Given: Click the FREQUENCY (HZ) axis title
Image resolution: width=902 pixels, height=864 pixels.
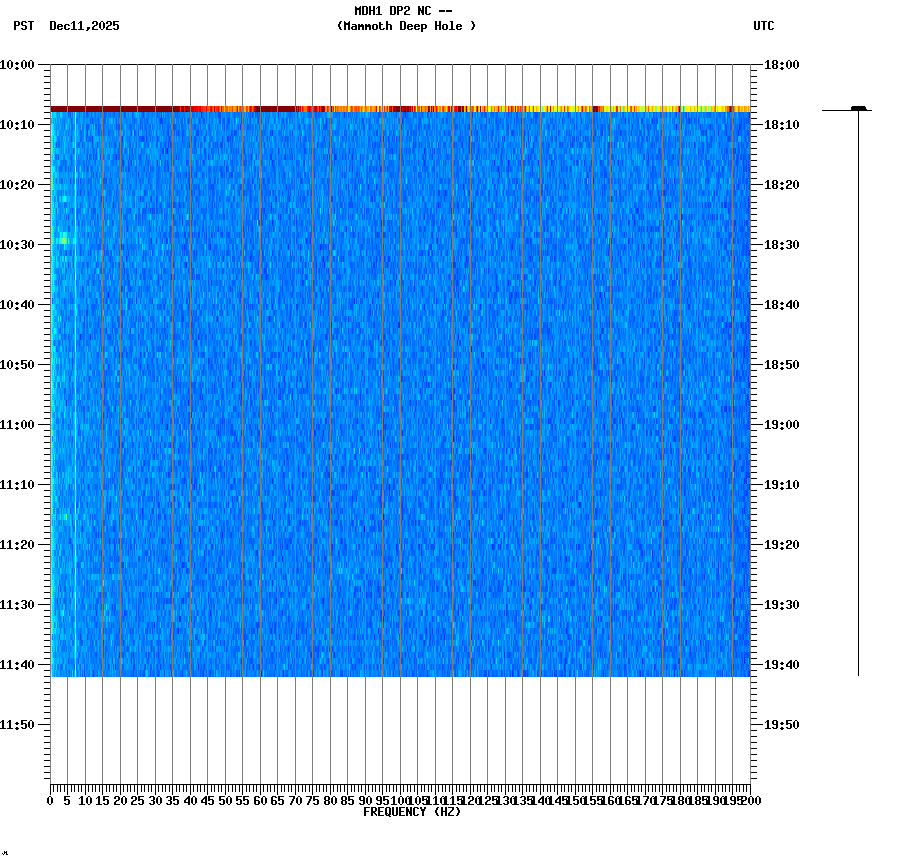Looking at the screenshot, I should pyautogui.click(x=413, y=812).
